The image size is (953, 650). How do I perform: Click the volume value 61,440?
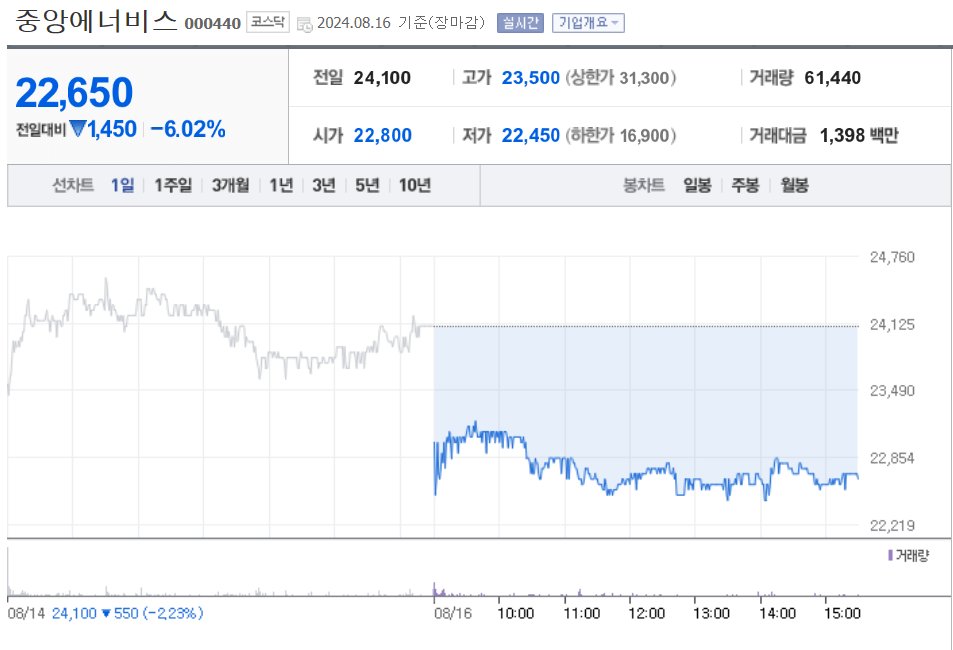click(x=833, y=78)
